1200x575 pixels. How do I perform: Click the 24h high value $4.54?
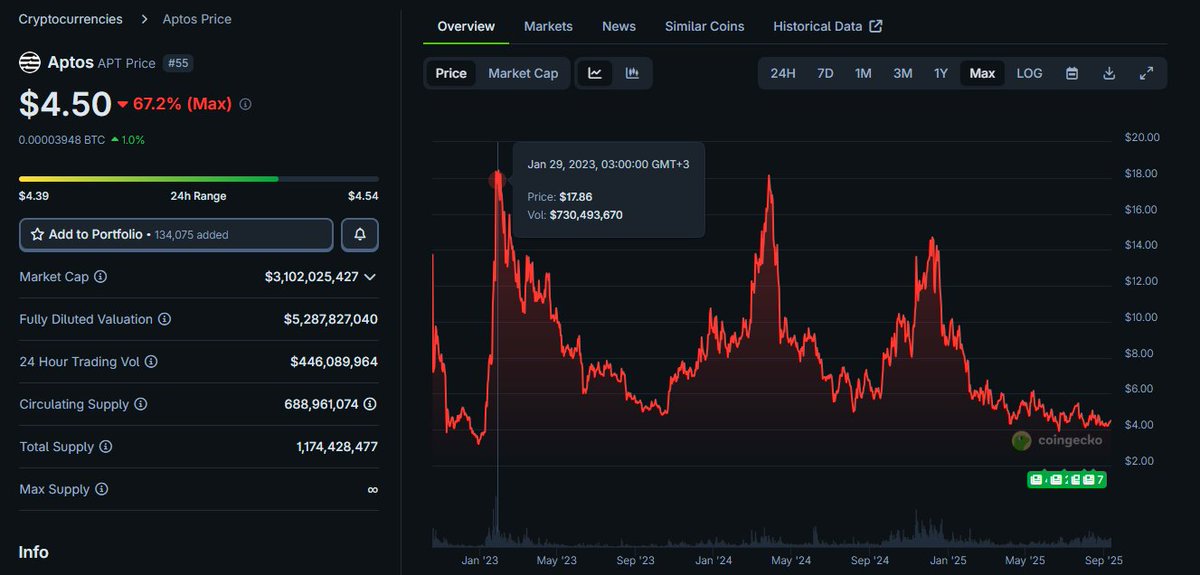[363, 196]
